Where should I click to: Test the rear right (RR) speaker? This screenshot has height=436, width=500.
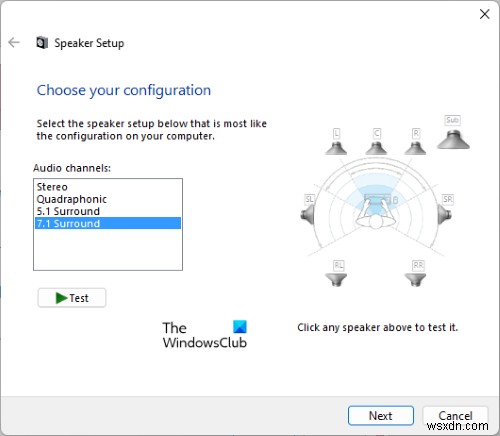tap(415, 279)
